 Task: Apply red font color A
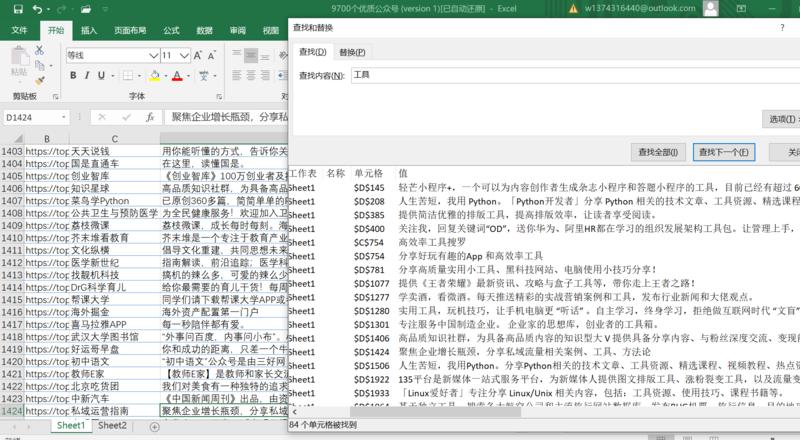(177, 76)
